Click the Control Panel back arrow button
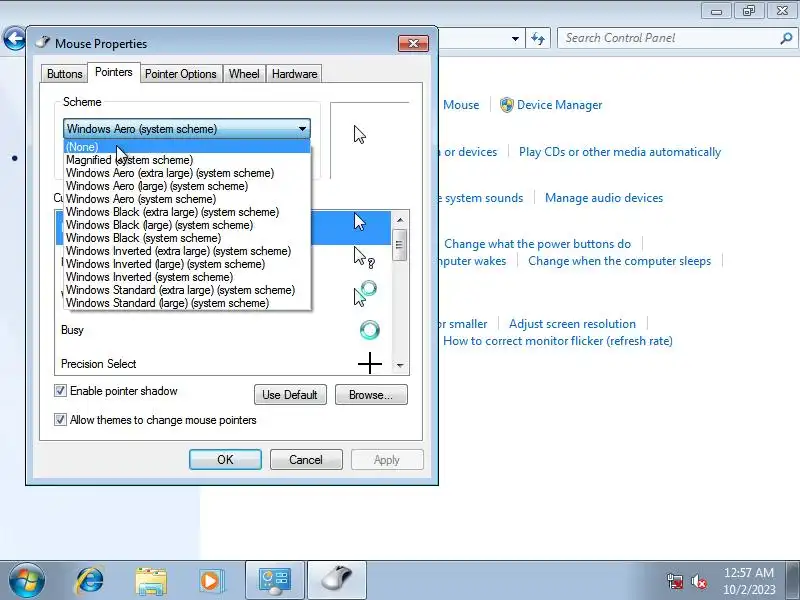 tap(14, 38)
